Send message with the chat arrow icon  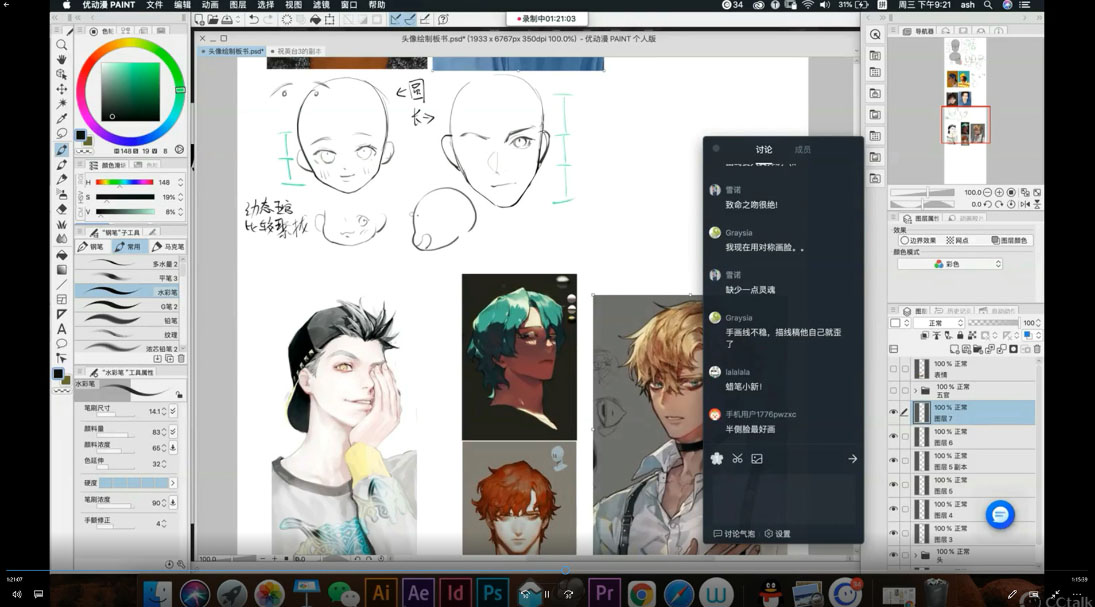pos(852,459)
